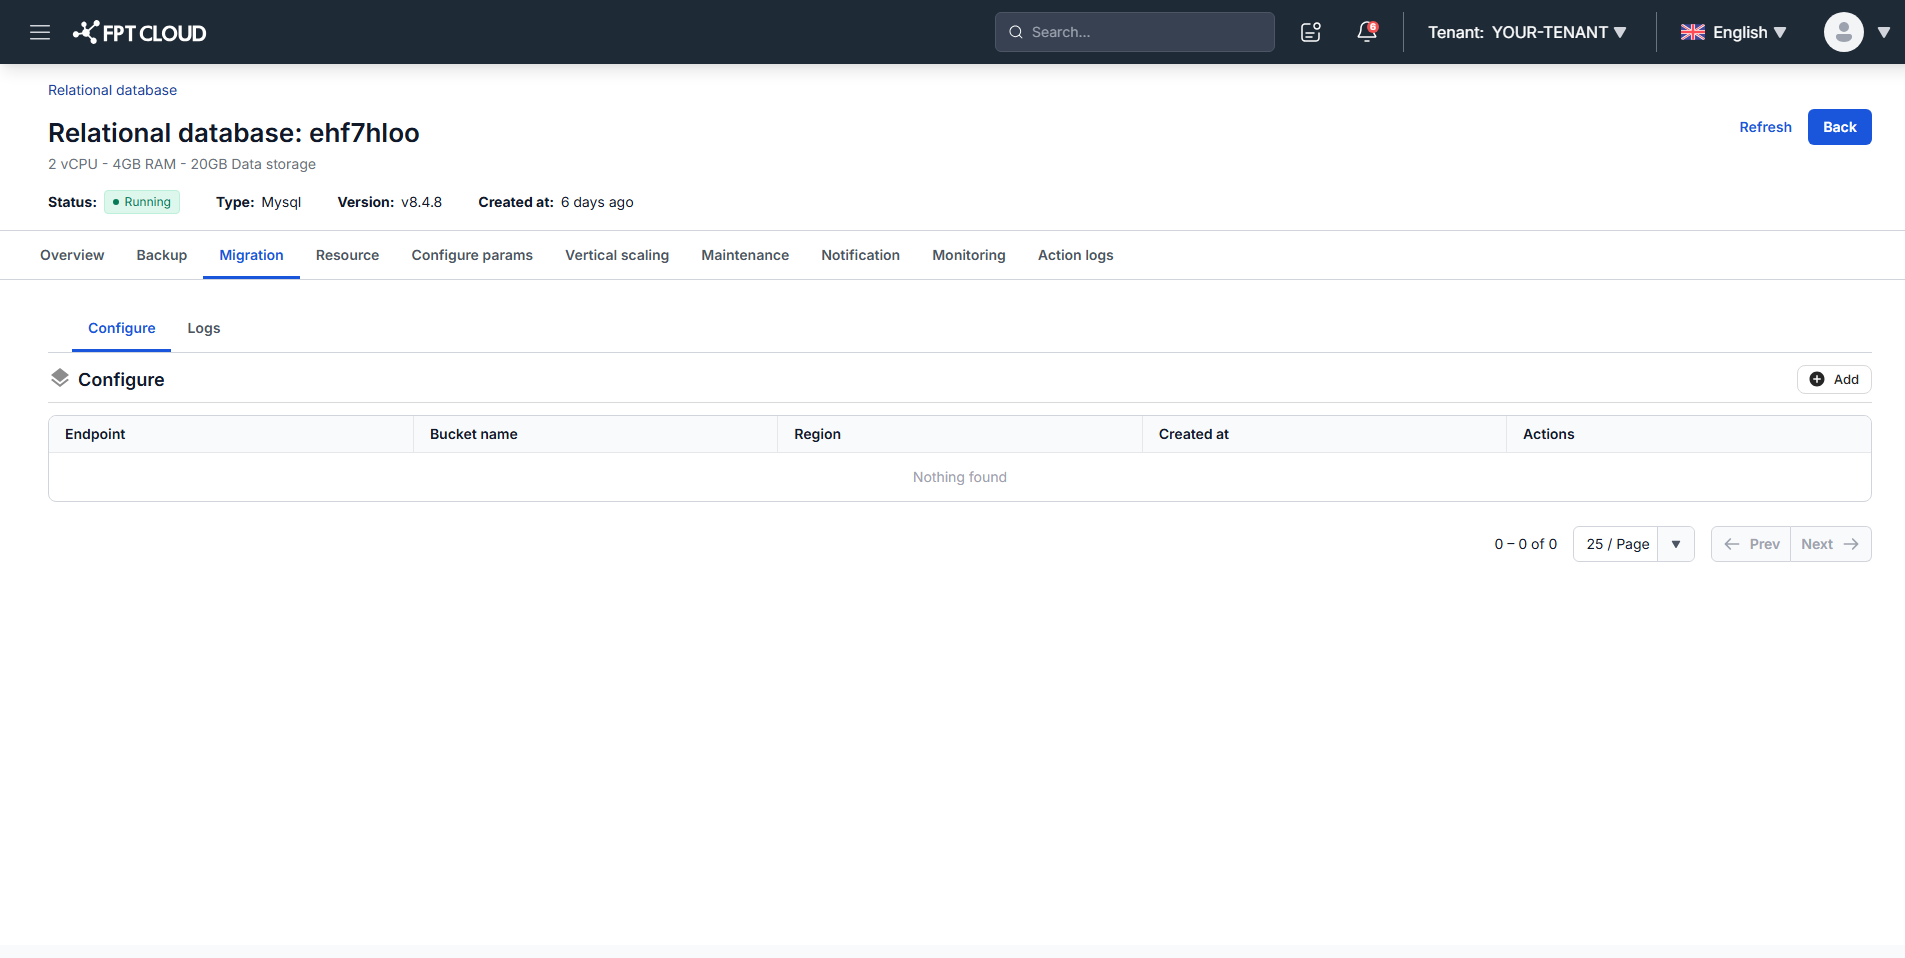1905x958 pixels.
Task: Switch to the Backup tab
Action: (162, 255)
